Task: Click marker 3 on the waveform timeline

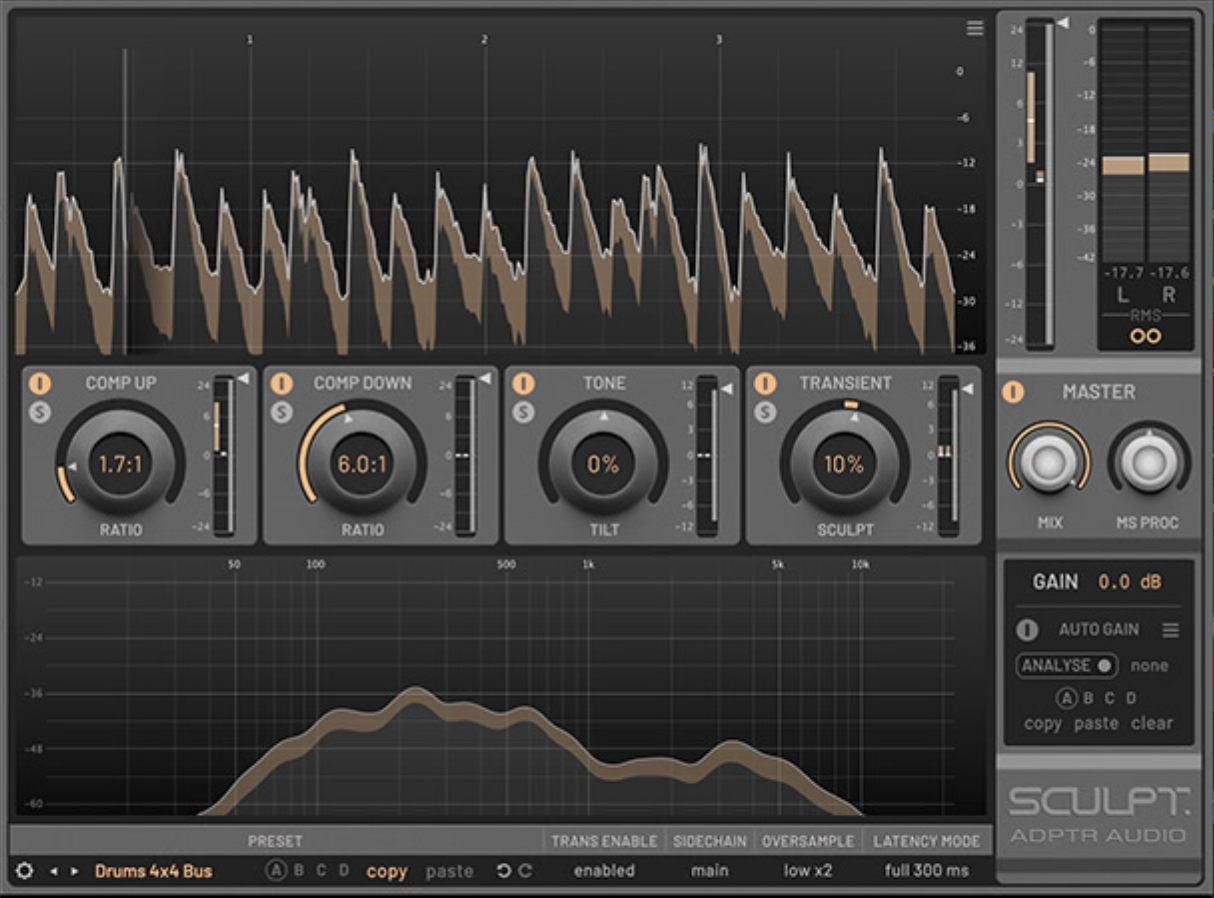Action: click(x=718, y=40)
